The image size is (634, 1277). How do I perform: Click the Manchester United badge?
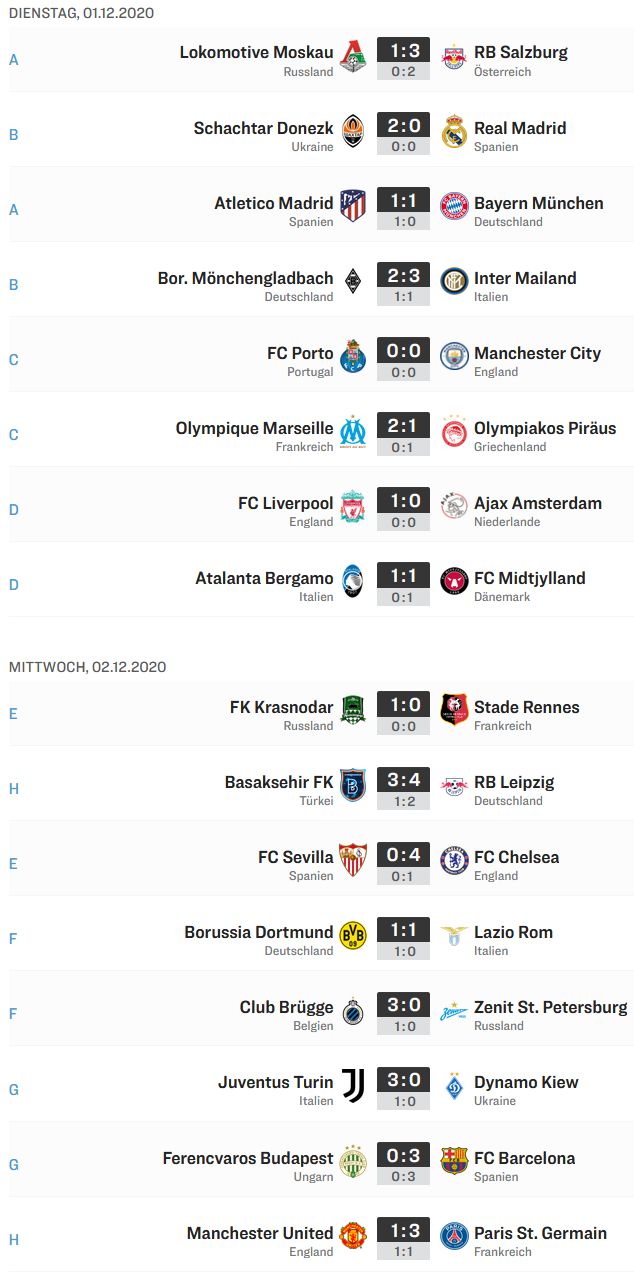tap(353, 1235)
